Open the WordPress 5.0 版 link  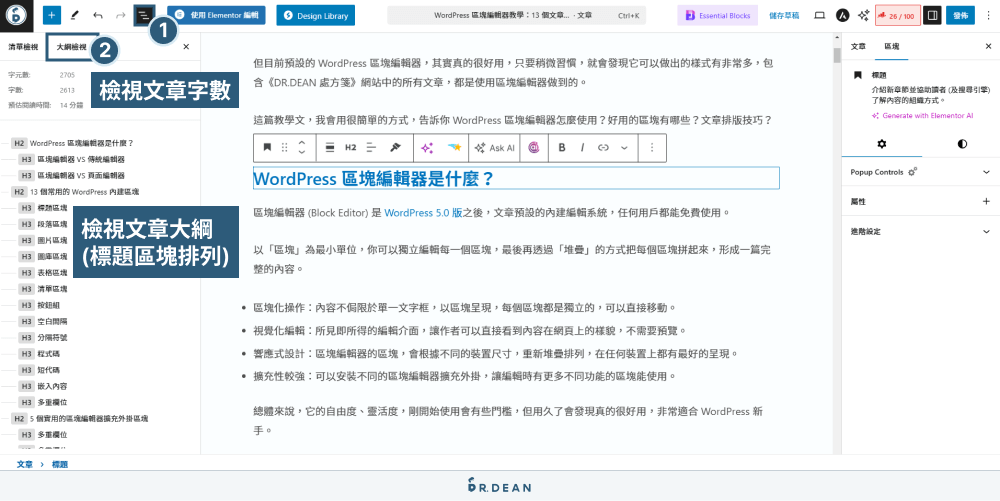click(x=423, y=213)
